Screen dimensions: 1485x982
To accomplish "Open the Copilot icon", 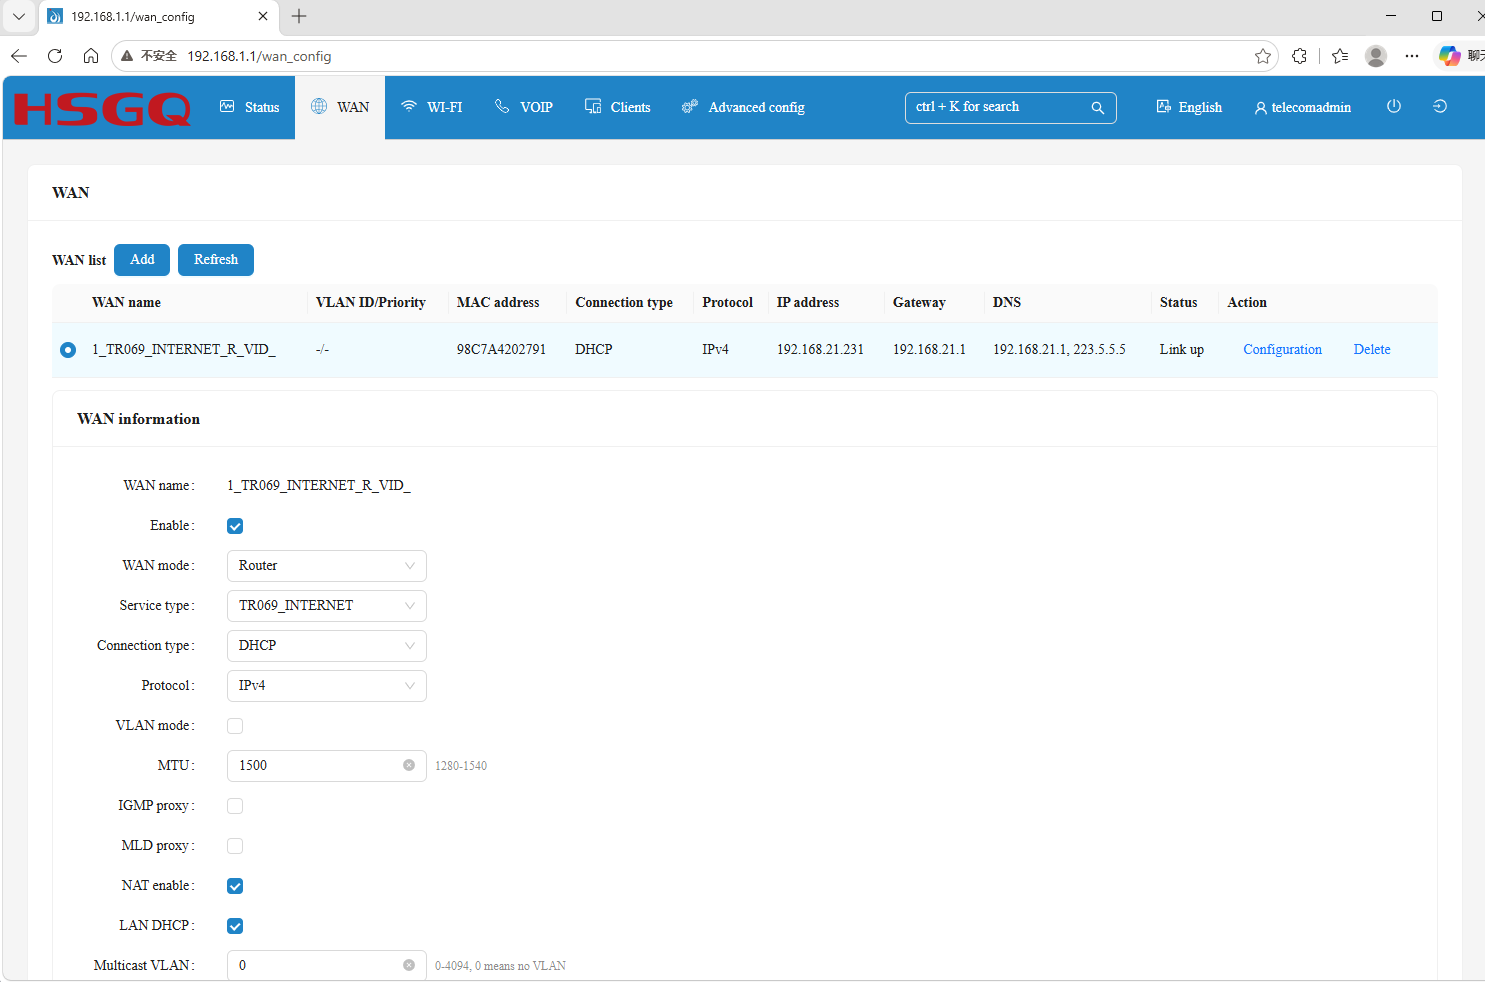I will point(1449,56).
